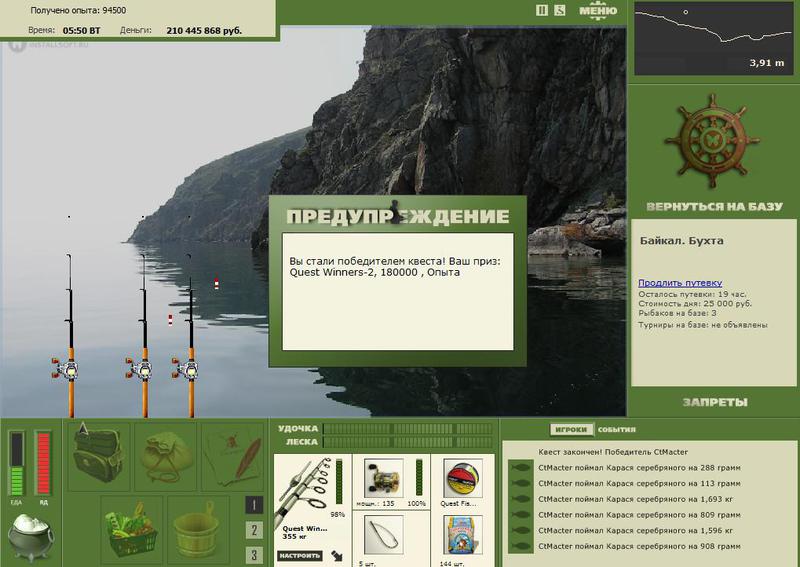800x567 pixels.
Task: Click the rod wear bar showing 98%
Action: pyautogui.click(x=339, y=482)
